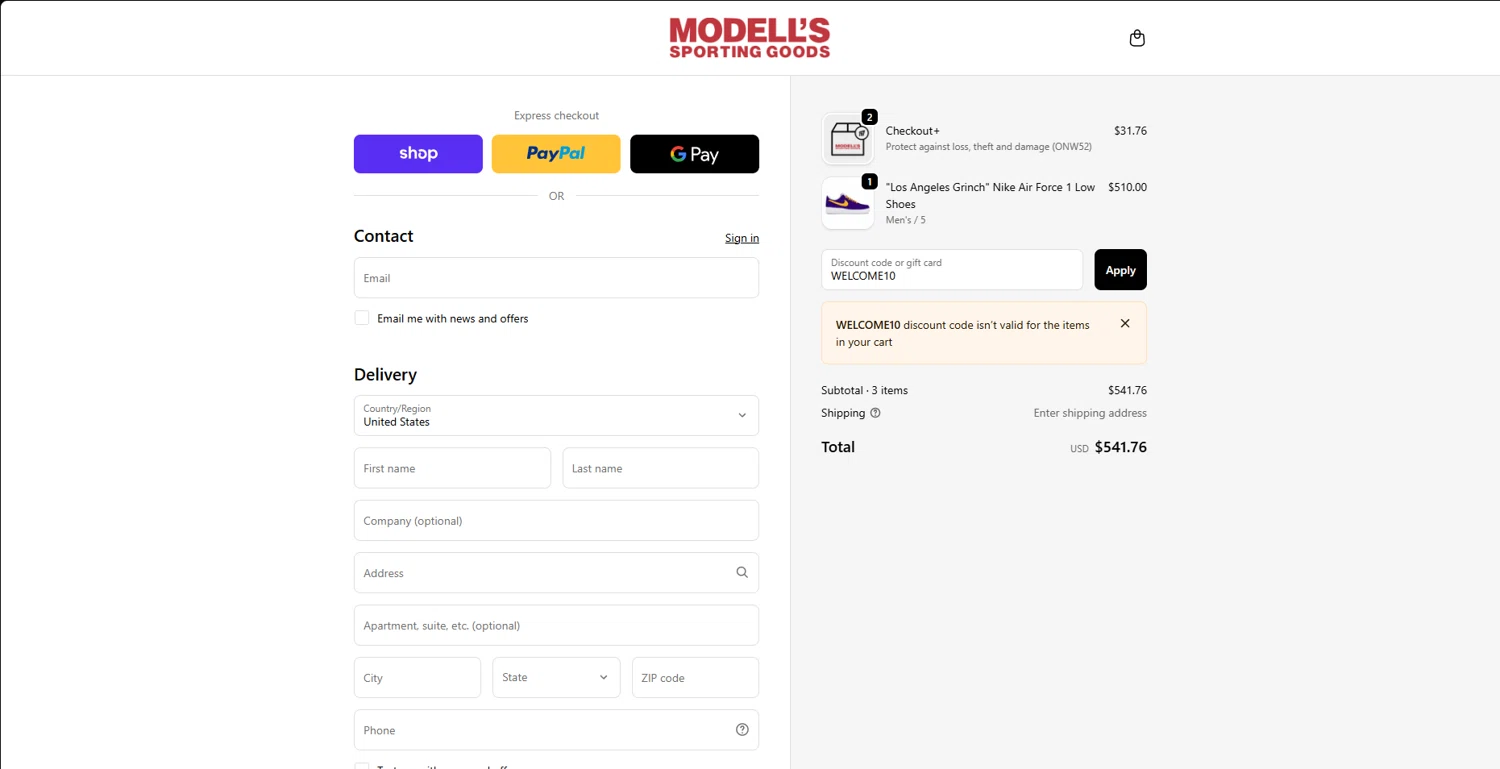Click the Apply discount button

[x=1120, y=270]
